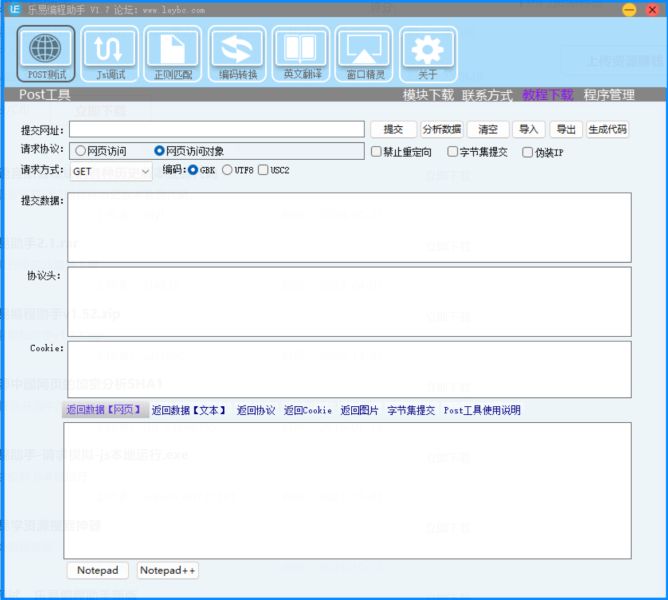Click the 提交 submit button

[x=393, y=129]
